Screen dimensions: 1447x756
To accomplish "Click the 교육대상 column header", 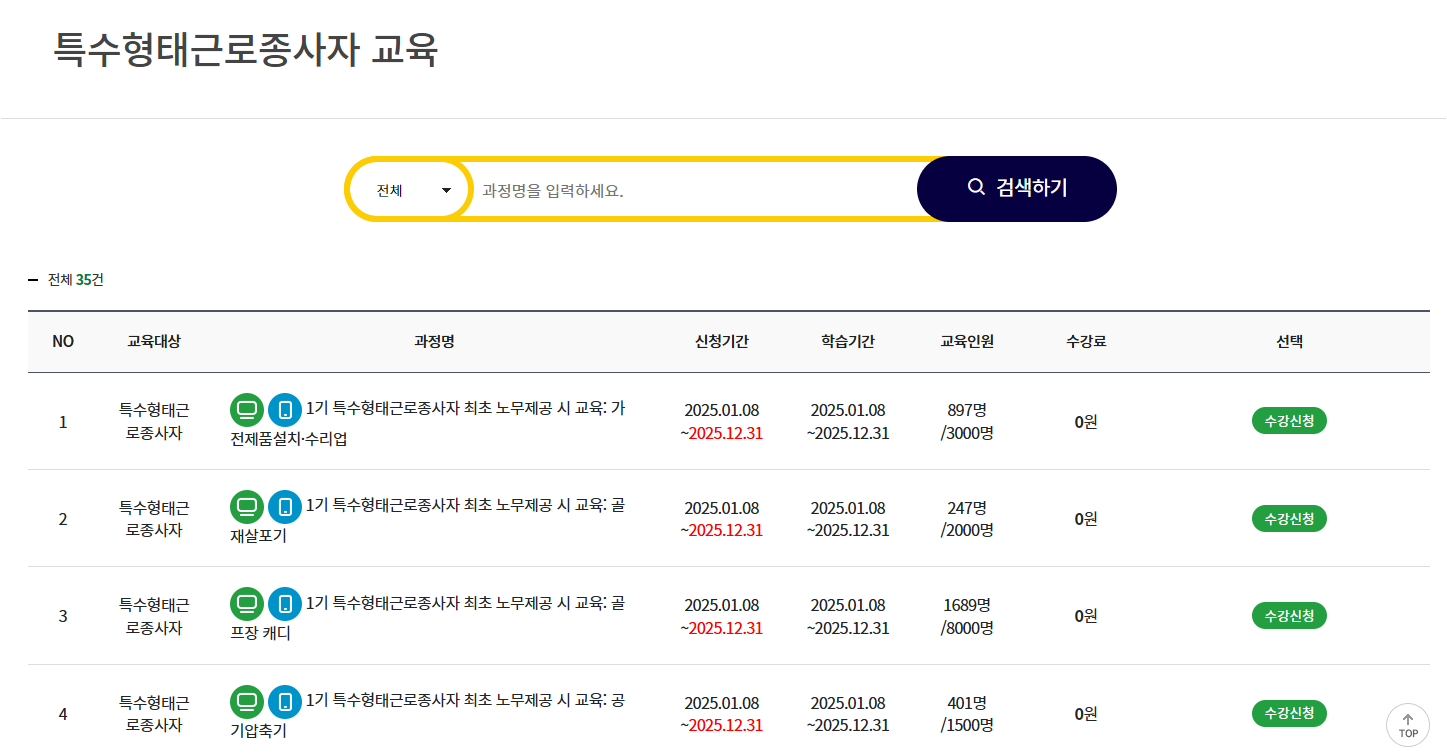I will pyautogui.click(x=154, y=341).
